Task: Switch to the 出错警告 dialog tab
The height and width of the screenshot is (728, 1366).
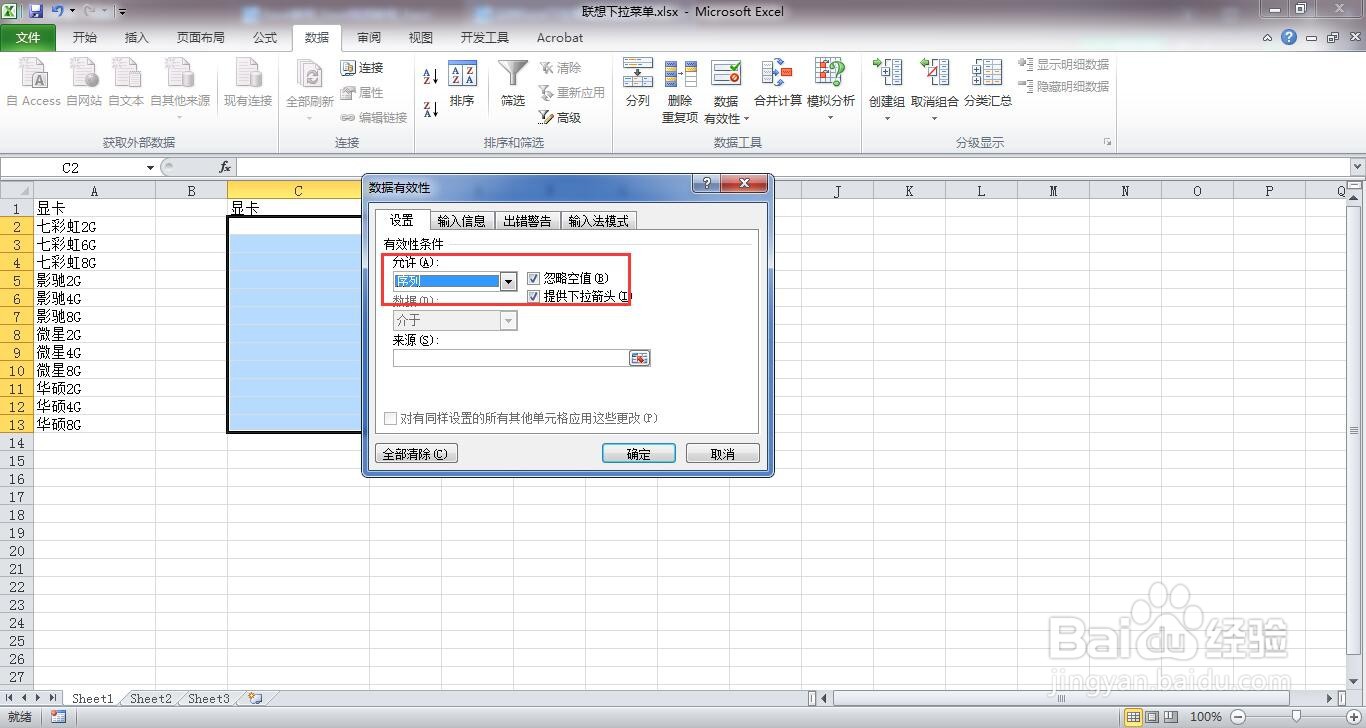Action: pyautogui.click(x=527, y=221)
